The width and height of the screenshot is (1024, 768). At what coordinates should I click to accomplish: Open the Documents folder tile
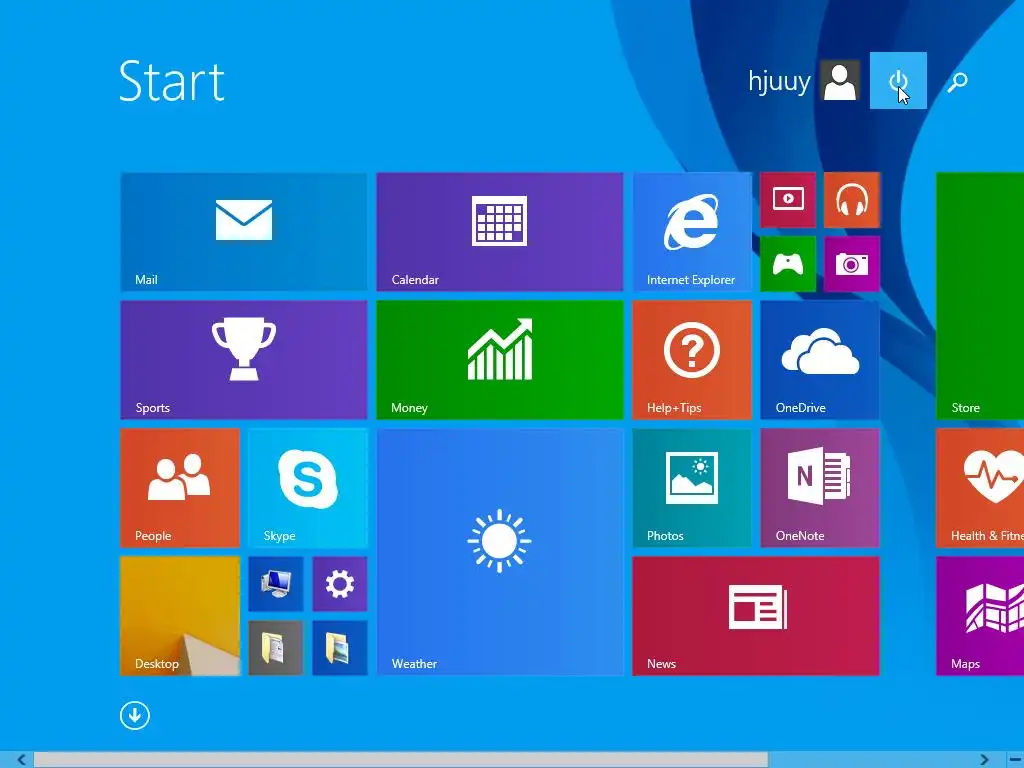click(276, 648)
